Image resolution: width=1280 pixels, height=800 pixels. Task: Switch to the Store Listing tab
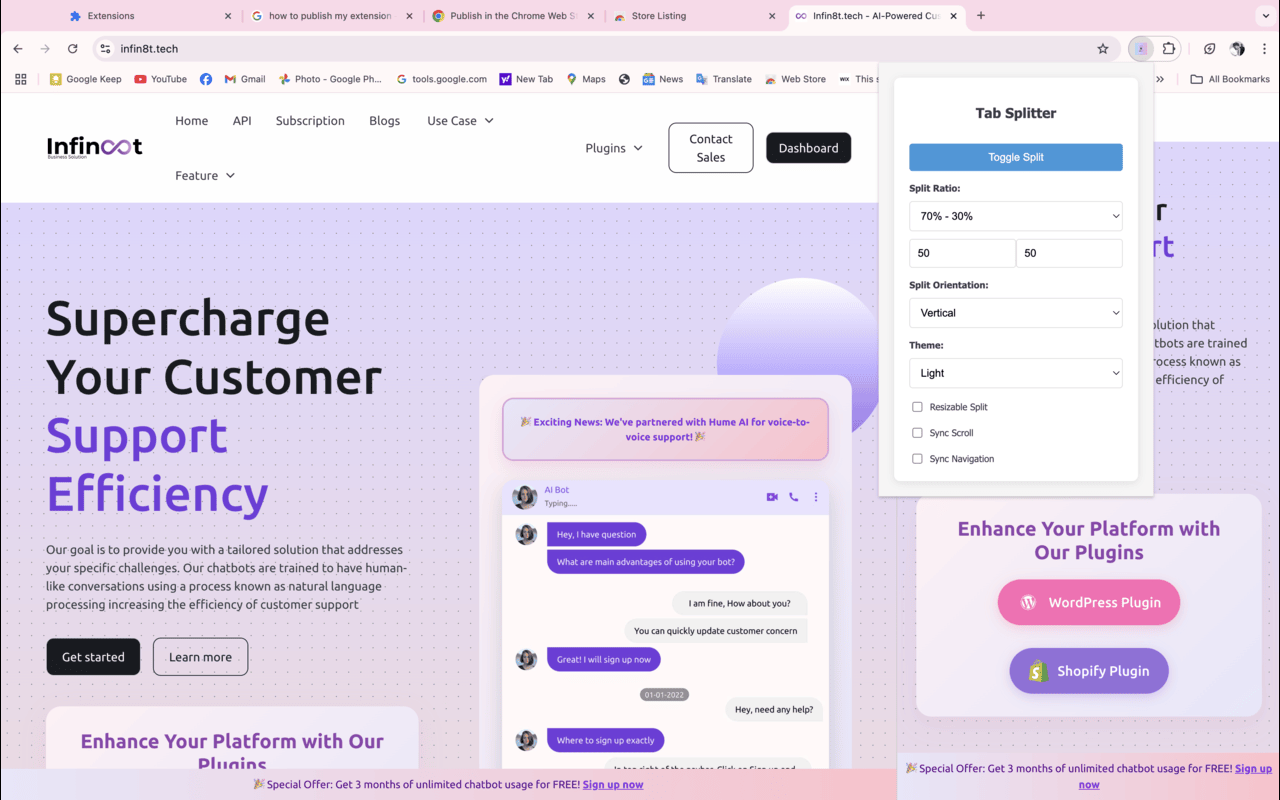694,16
